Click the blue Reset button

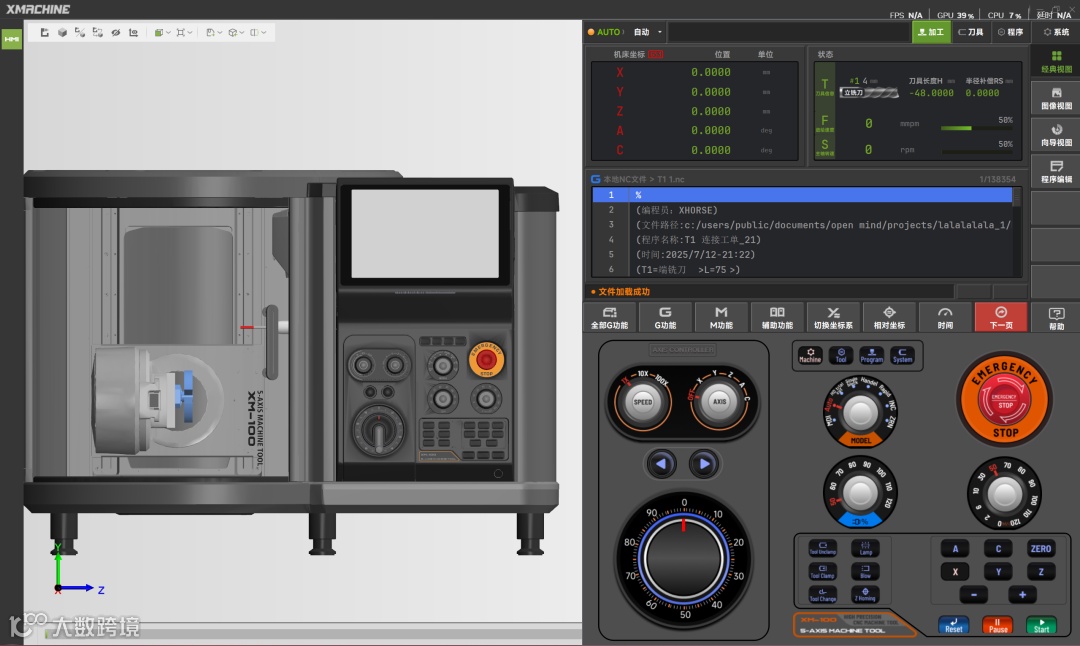pos(954,625)
